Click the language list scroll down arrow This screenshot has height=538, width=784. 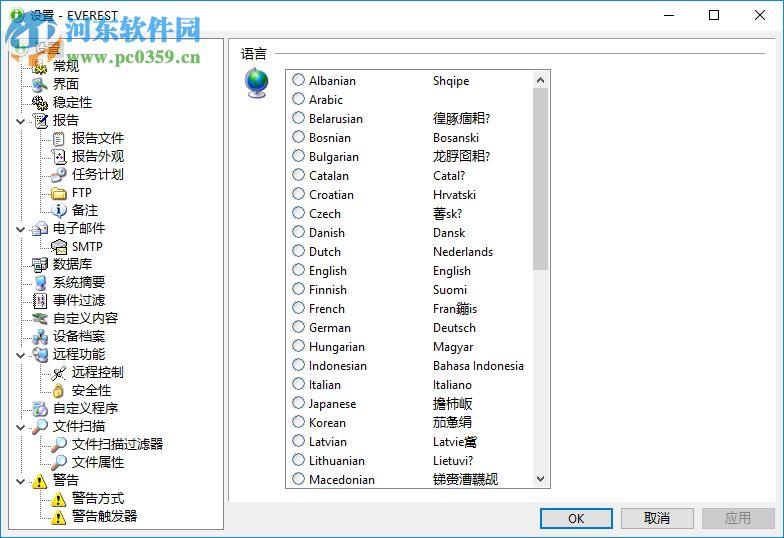tap(540, 478)
